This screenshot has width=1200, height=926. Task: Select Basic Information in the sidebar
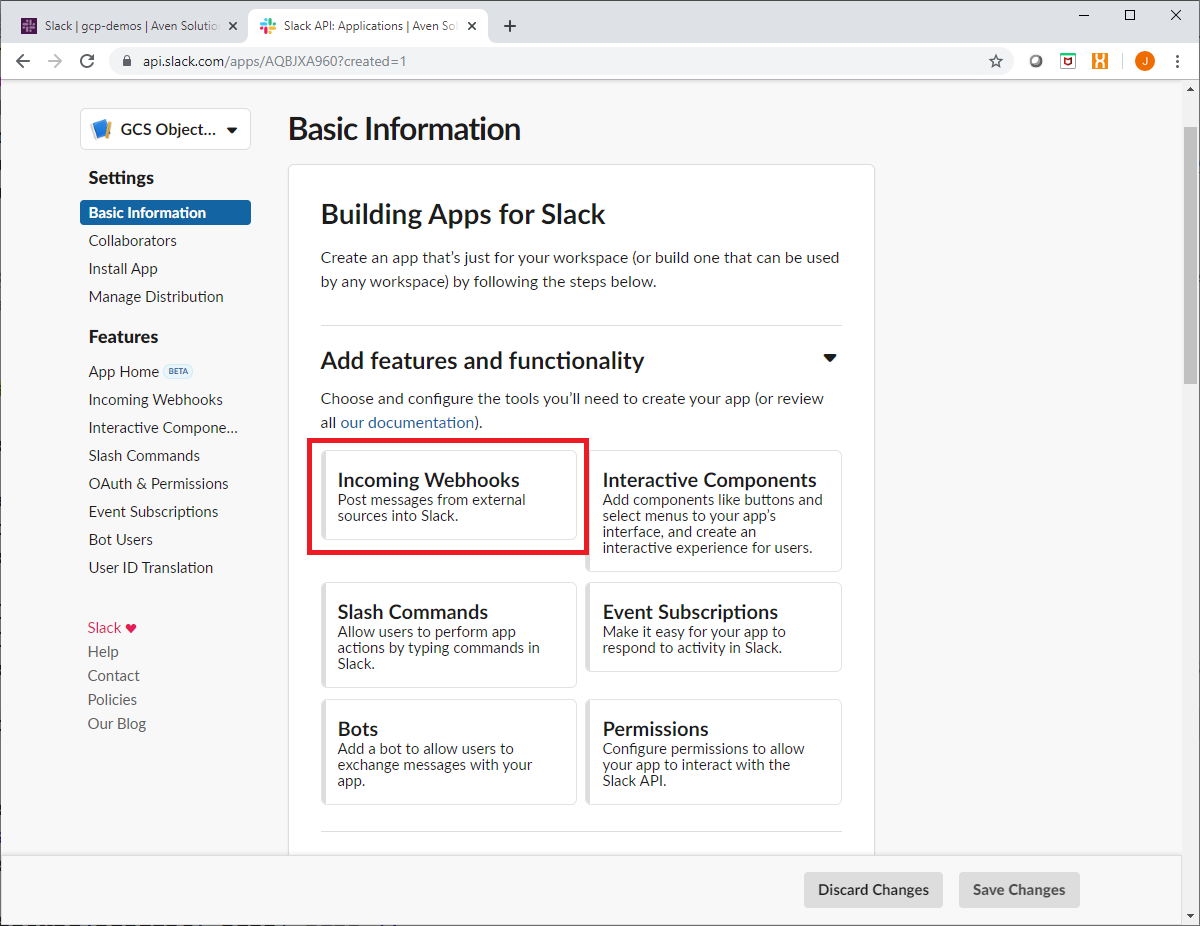coord(165,212)
